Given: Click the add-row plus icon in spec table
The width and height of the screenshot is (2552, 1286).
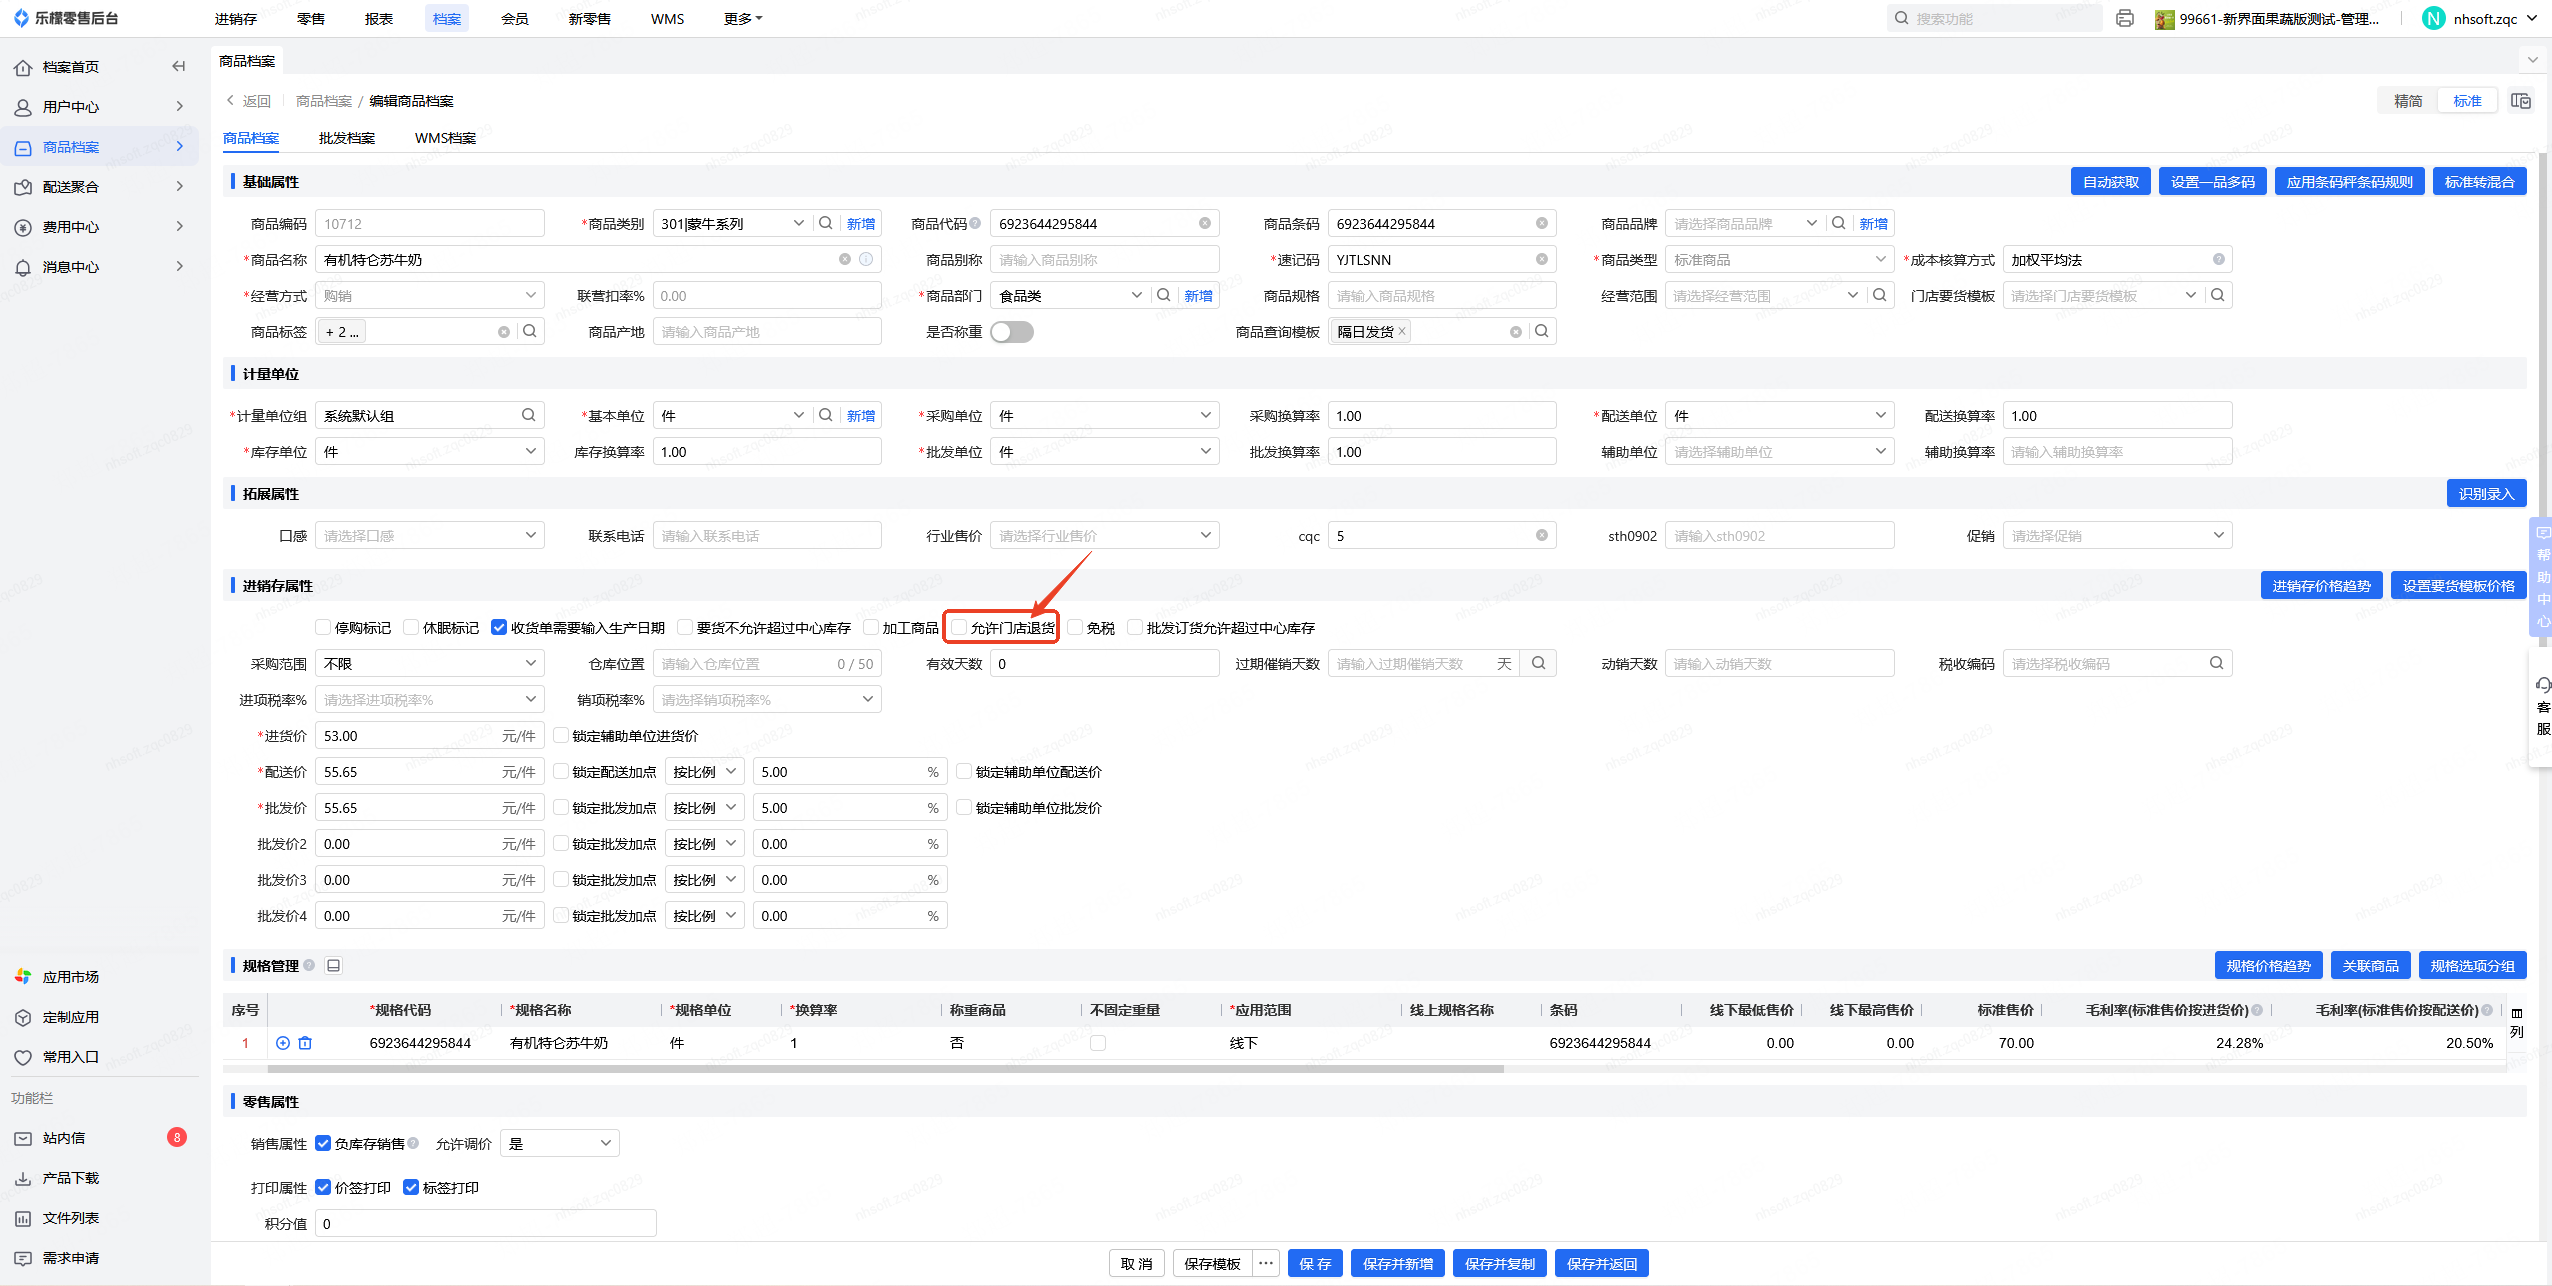Looking at the screenshot, I should pos(283,1043).
